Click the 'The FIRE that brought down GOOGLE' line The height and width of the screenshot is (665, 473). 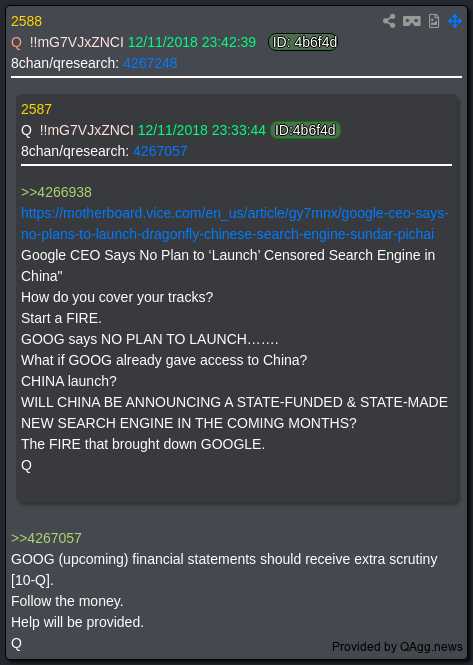(143, 444)
